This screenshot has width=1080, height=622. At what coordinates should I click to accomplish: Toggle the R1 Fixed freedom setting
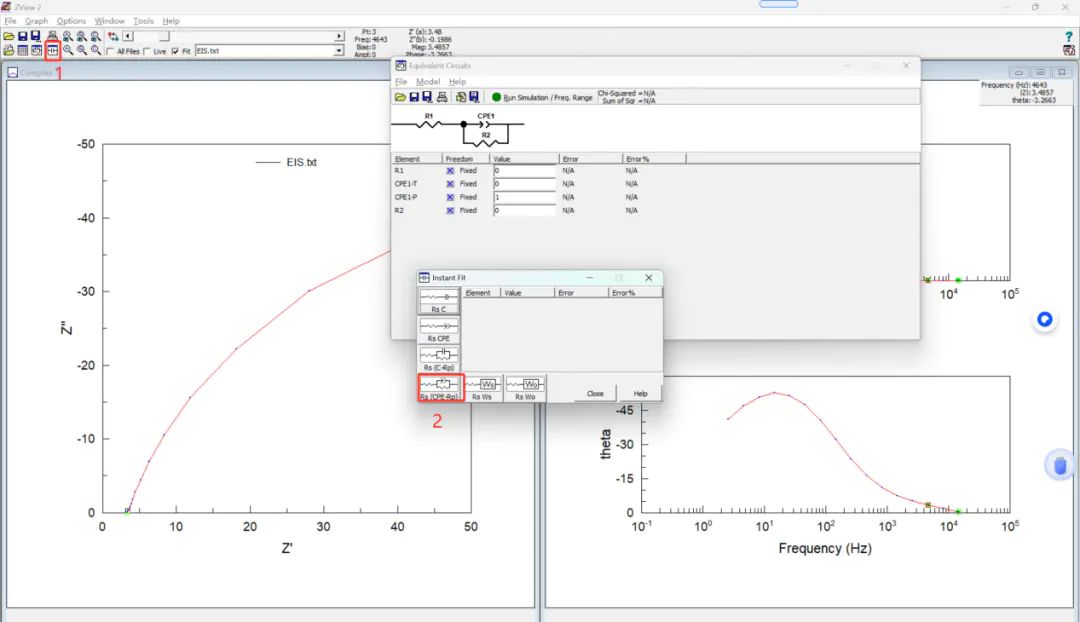(x=450, y=171)
